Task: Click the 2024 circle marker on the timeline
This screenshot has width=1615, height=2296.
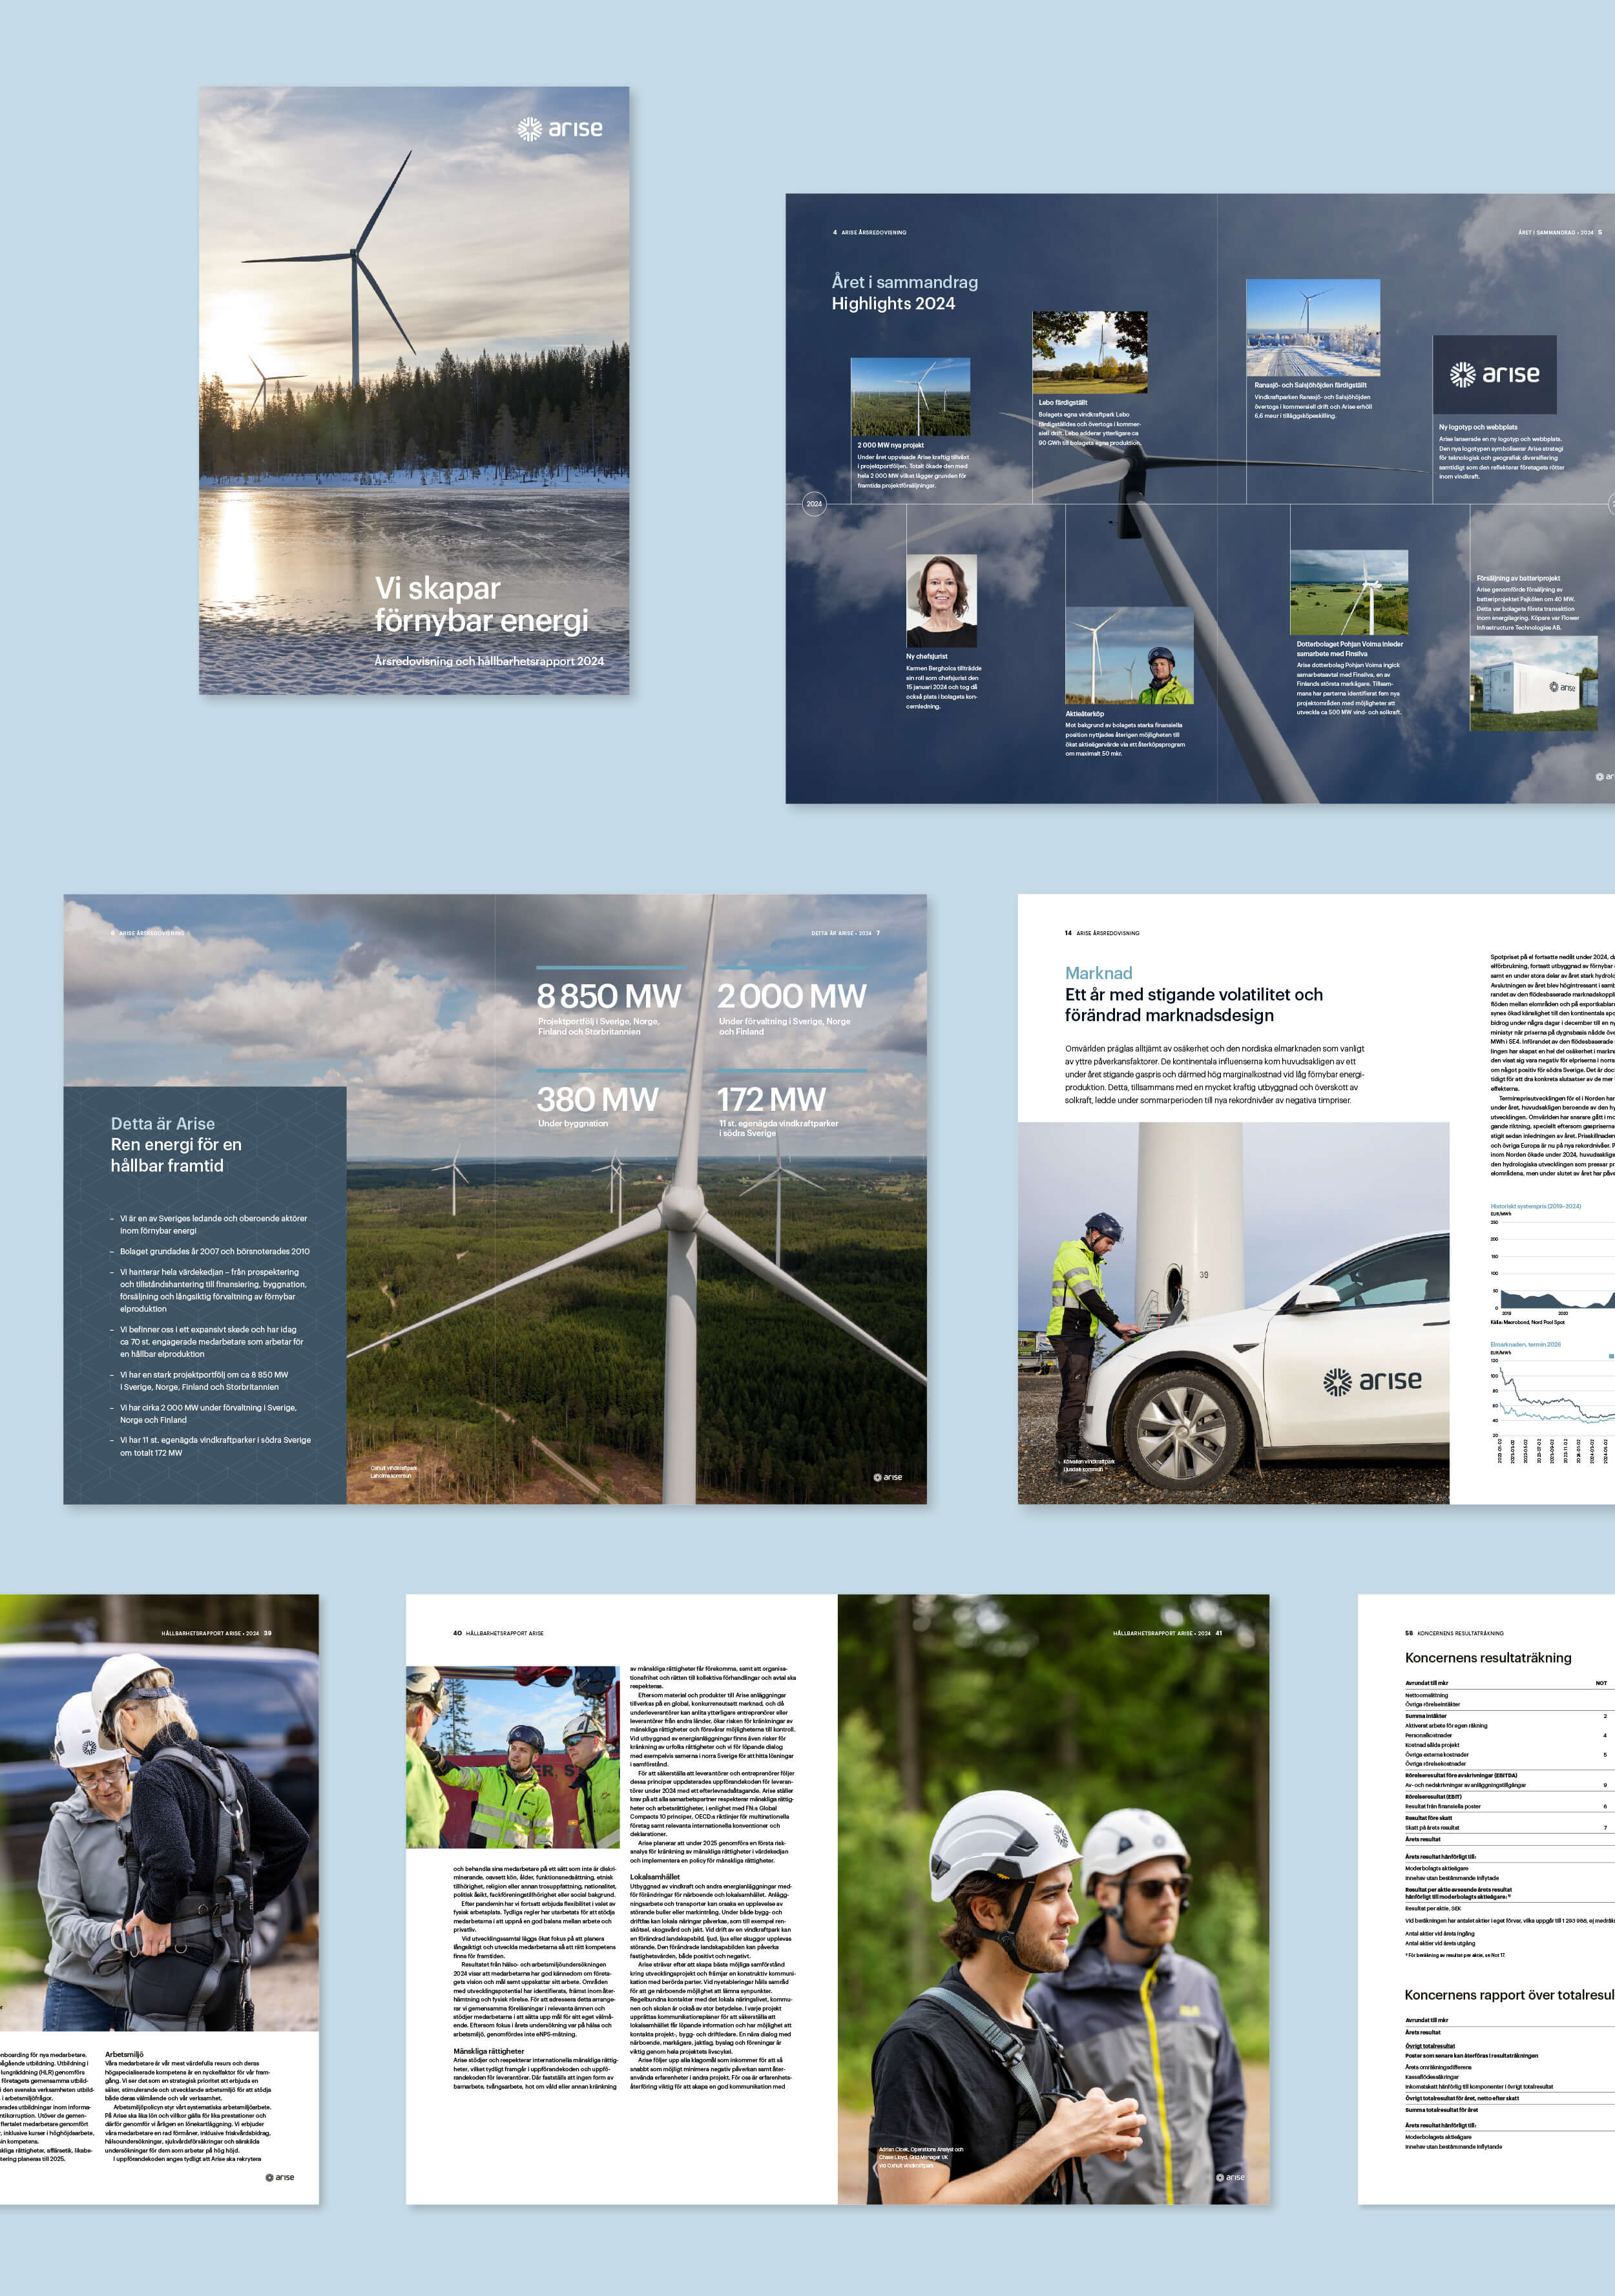Action: coord(814,503)
